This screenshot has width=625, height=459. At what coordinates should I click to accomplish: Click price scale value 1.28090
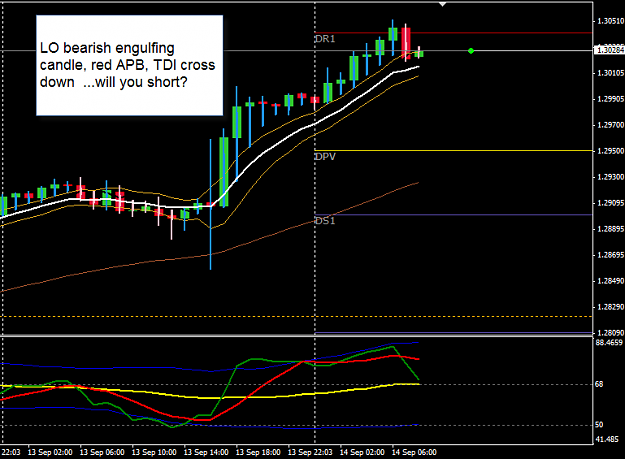[x=610, y=333]
